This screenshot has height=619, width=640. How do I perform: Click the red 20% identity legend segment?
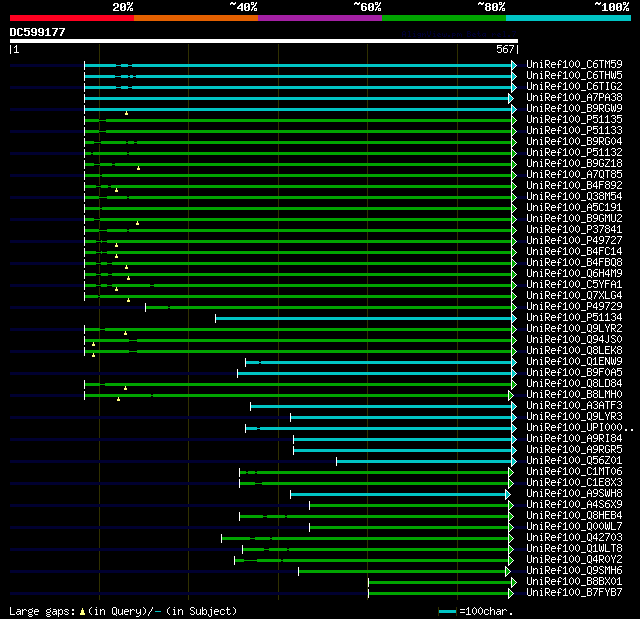(x=72, y=18)
